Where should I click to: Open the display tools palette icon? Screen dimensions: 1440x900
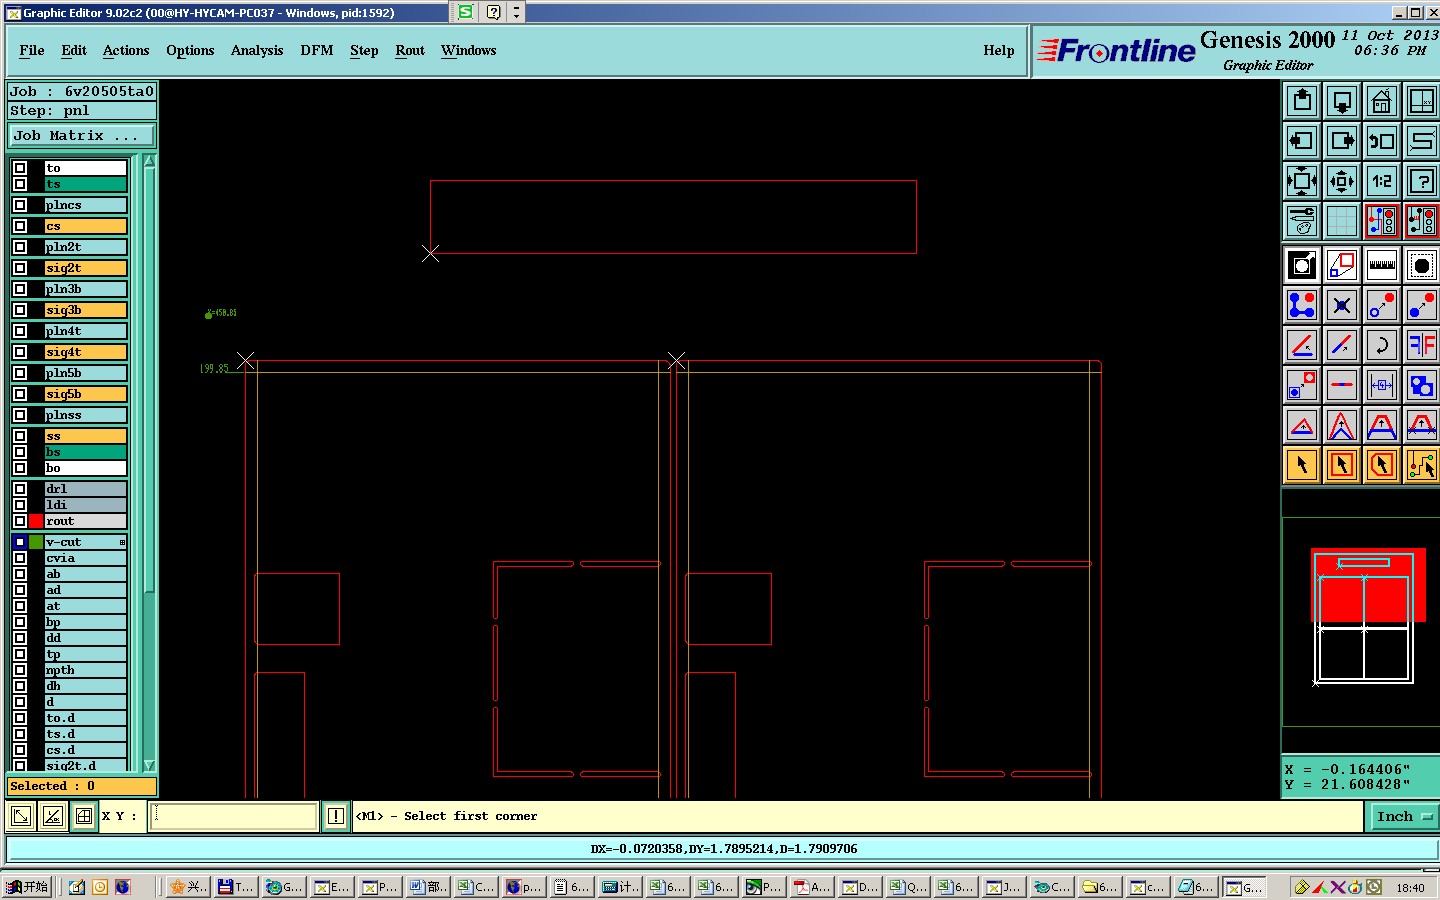pyautogui.click(x=1302, y=221)
